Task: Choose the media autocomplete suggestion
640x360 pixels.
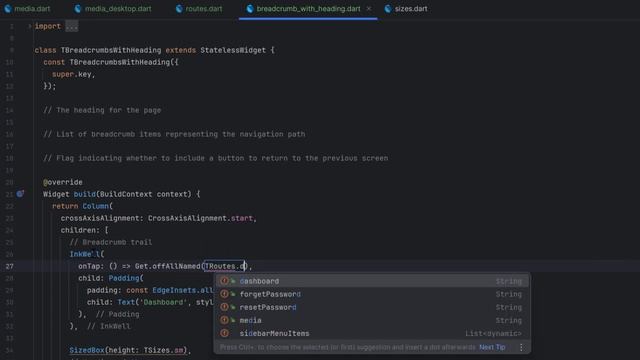Action: (372, 320)
